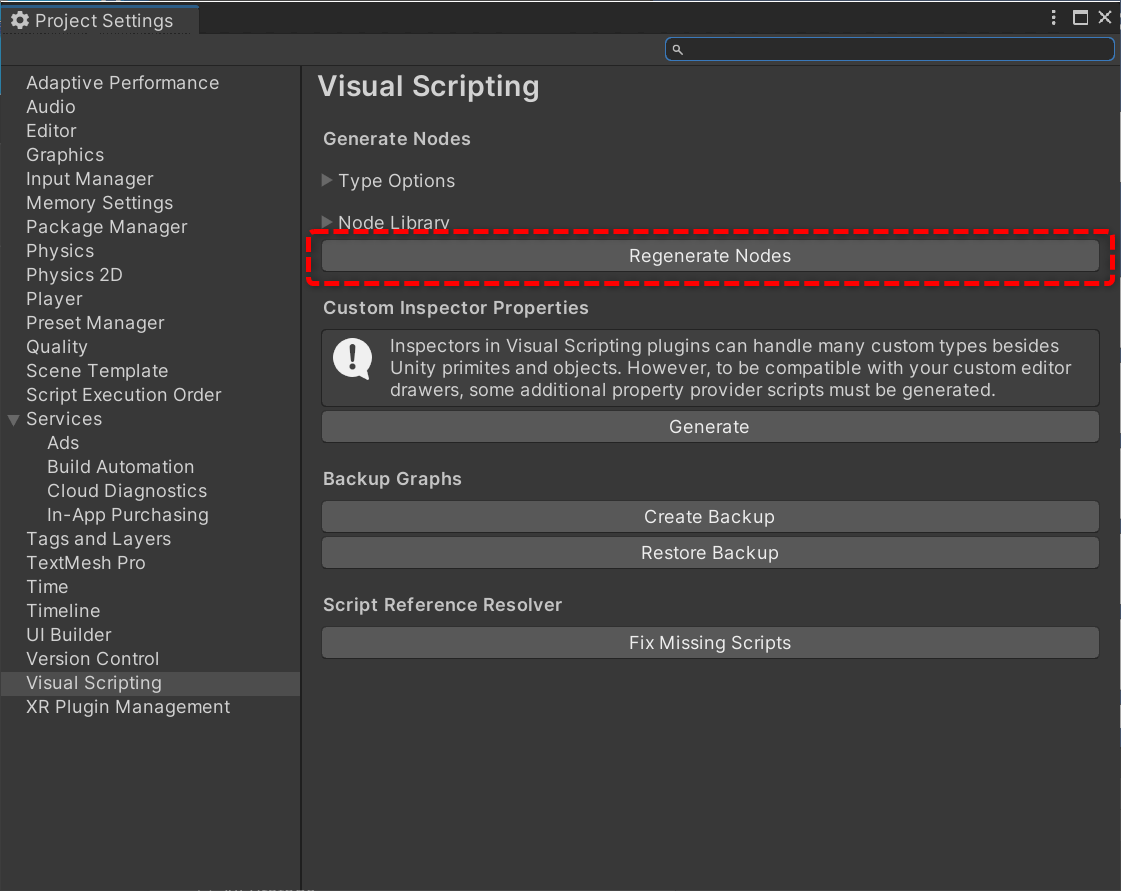Click the info warning bubble icon

[352, 358]
